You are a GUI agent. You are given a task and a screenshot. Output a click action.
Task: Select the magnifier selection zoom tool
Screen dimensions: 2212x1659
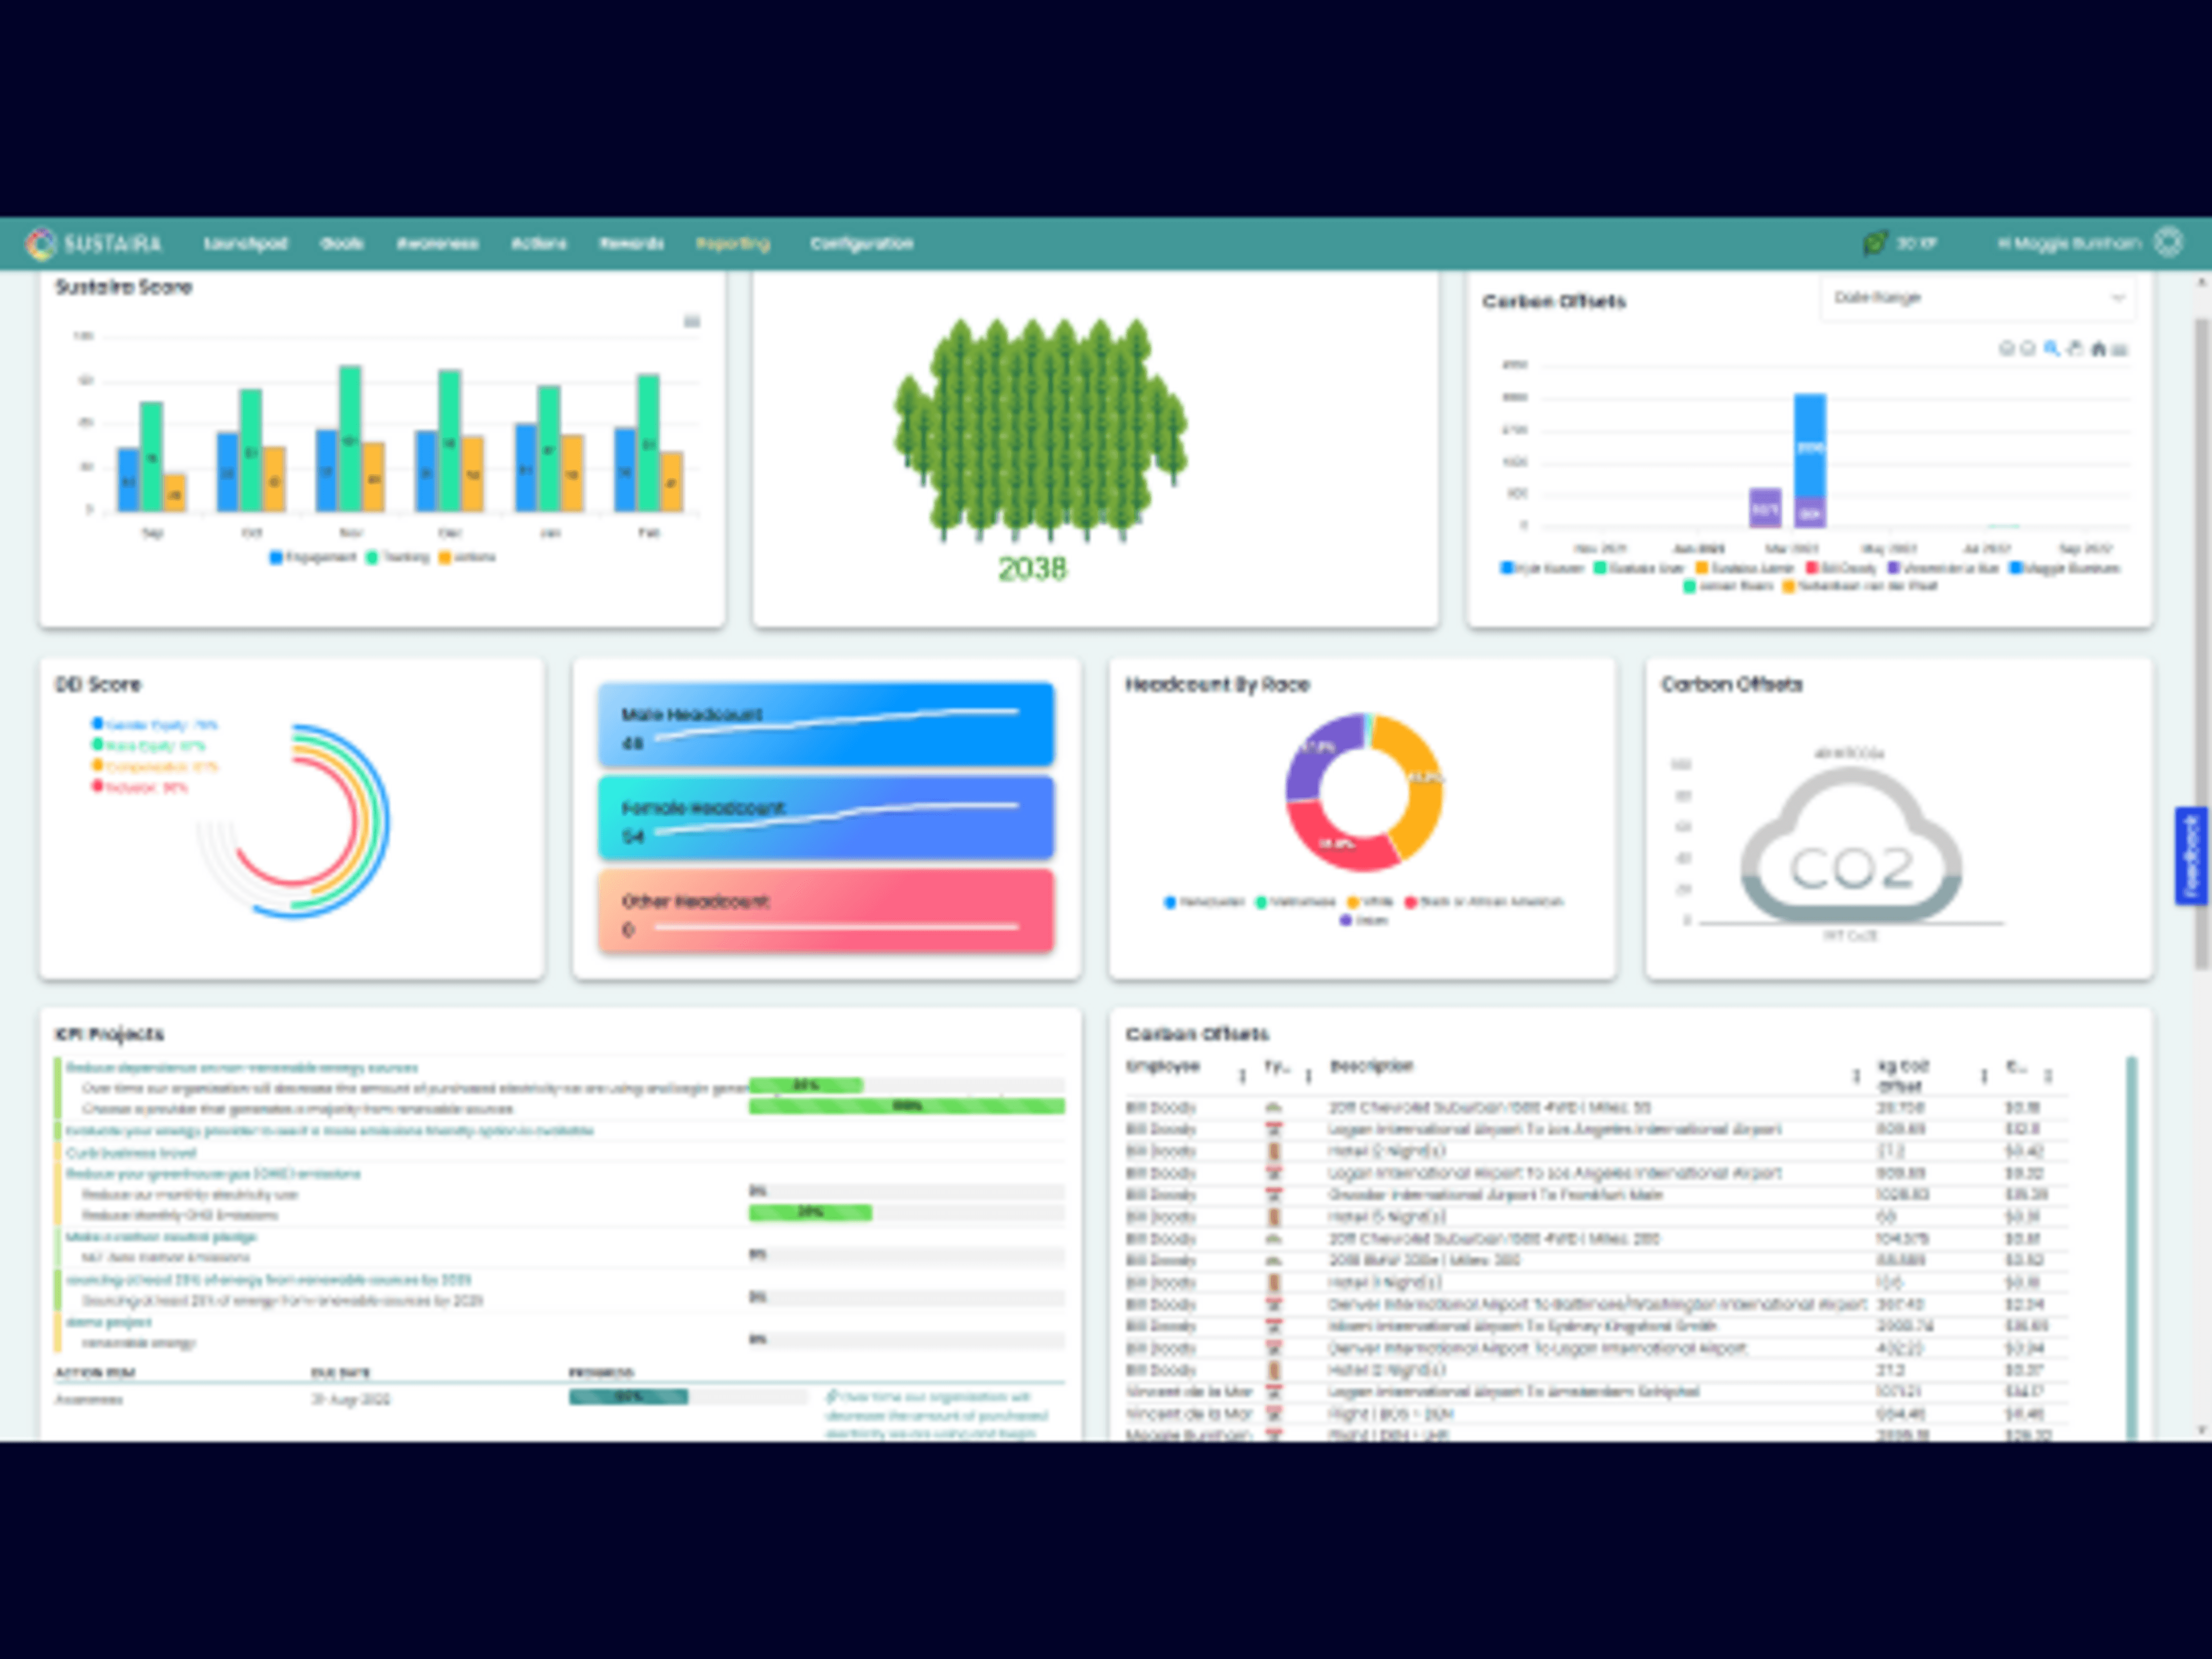coord(2051,348)
